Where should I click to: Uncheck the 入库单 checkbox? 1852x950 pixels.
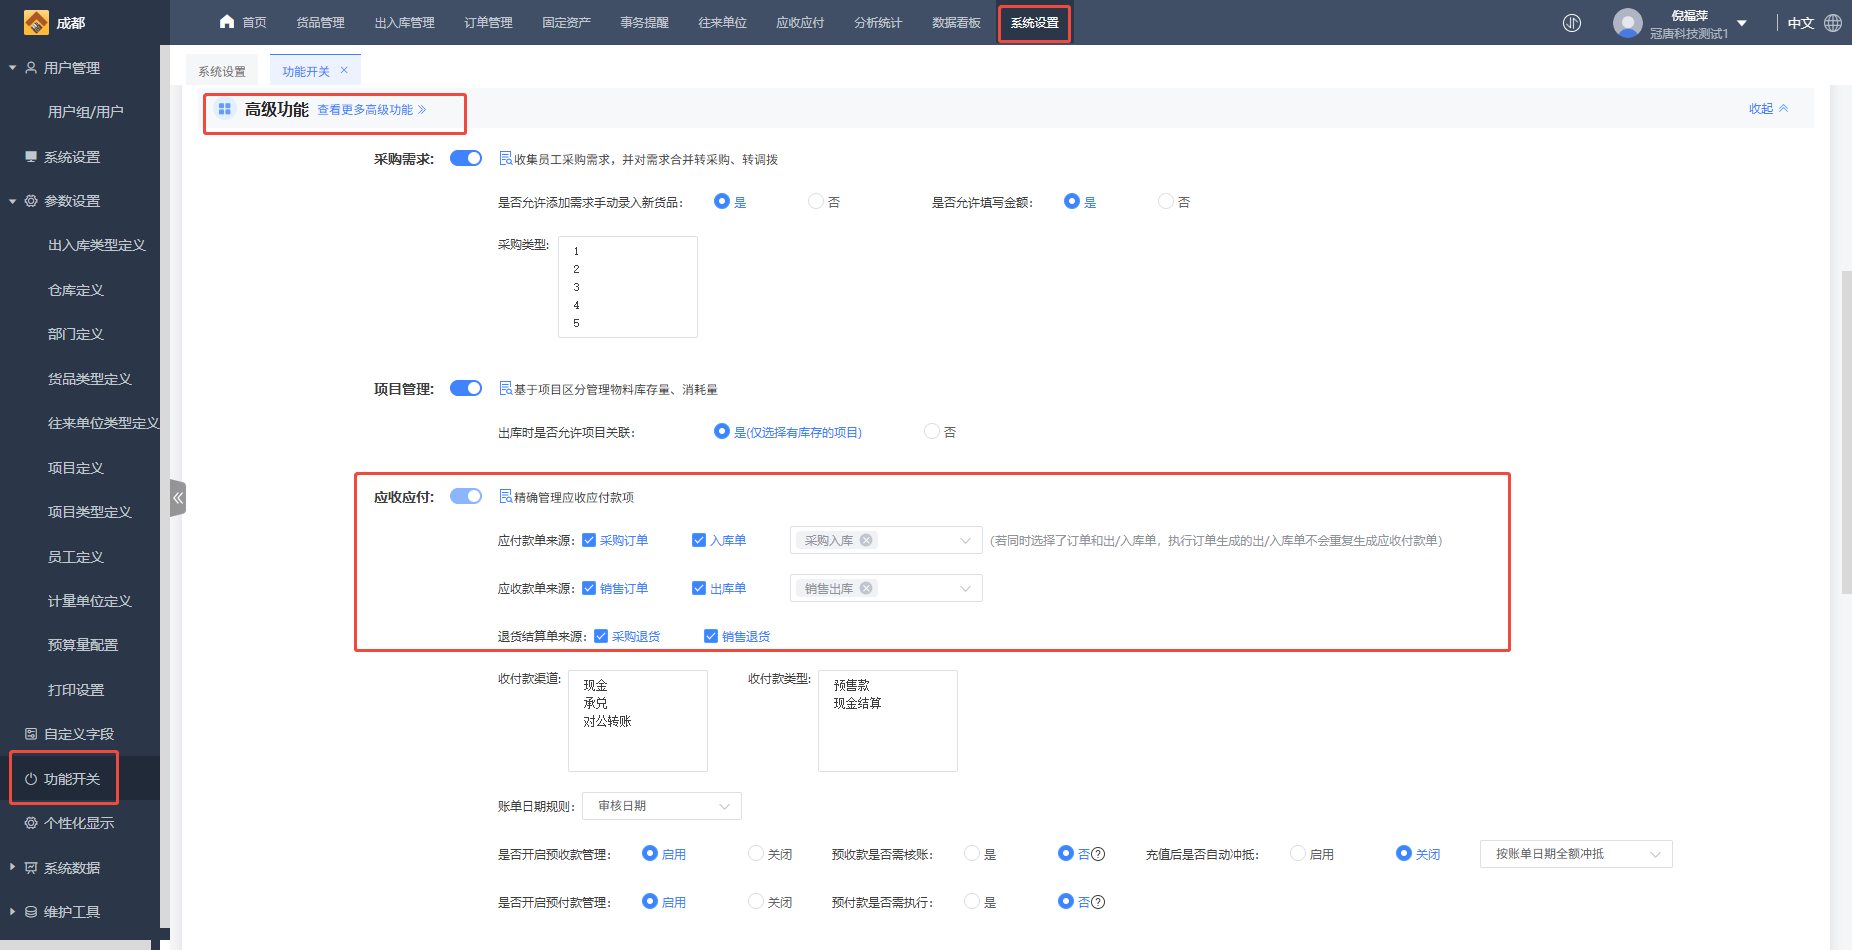click(699, 540)
